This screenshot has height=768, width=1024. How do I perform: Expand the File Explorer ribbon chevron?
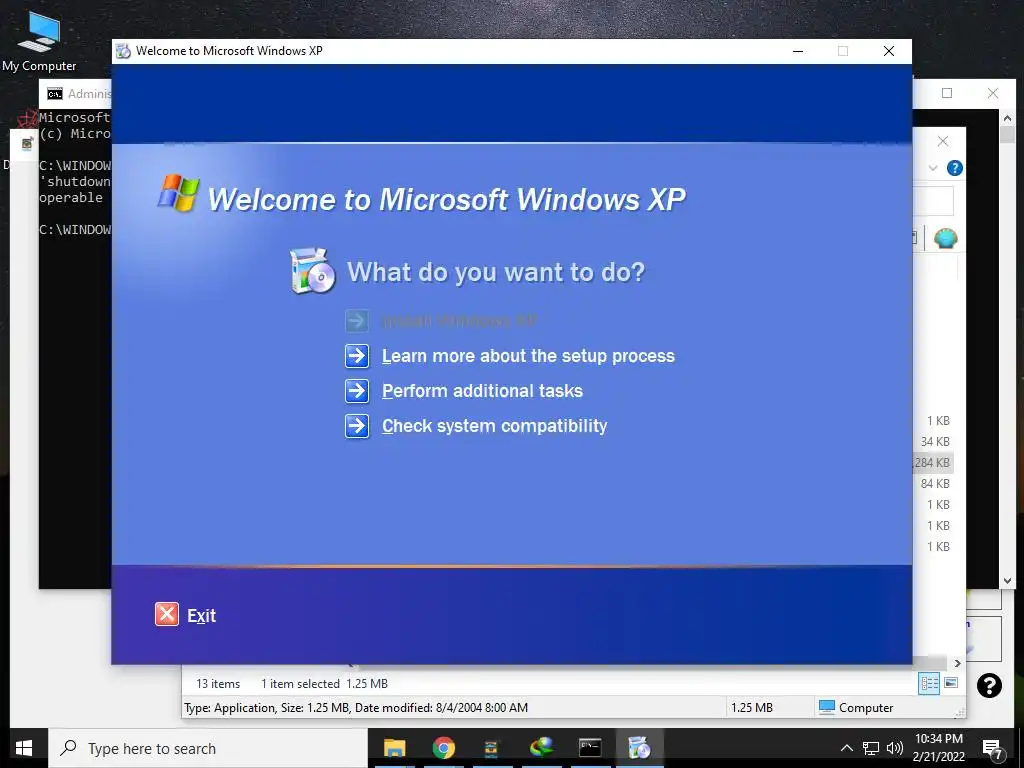click(x=933, y=168)
